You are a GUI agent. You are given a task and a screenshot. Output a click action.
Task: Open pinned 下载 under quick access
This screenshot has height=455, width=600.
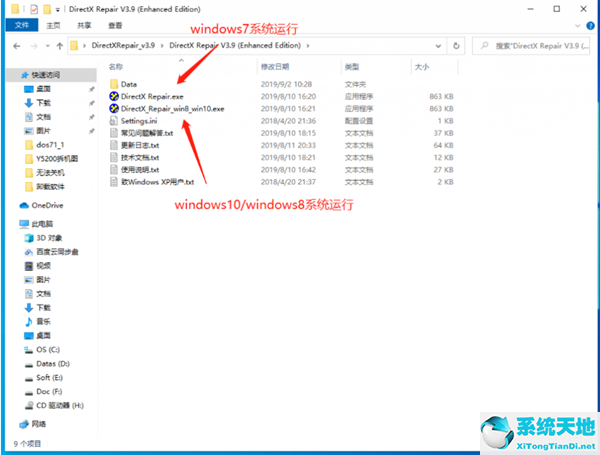click(43, 103)
